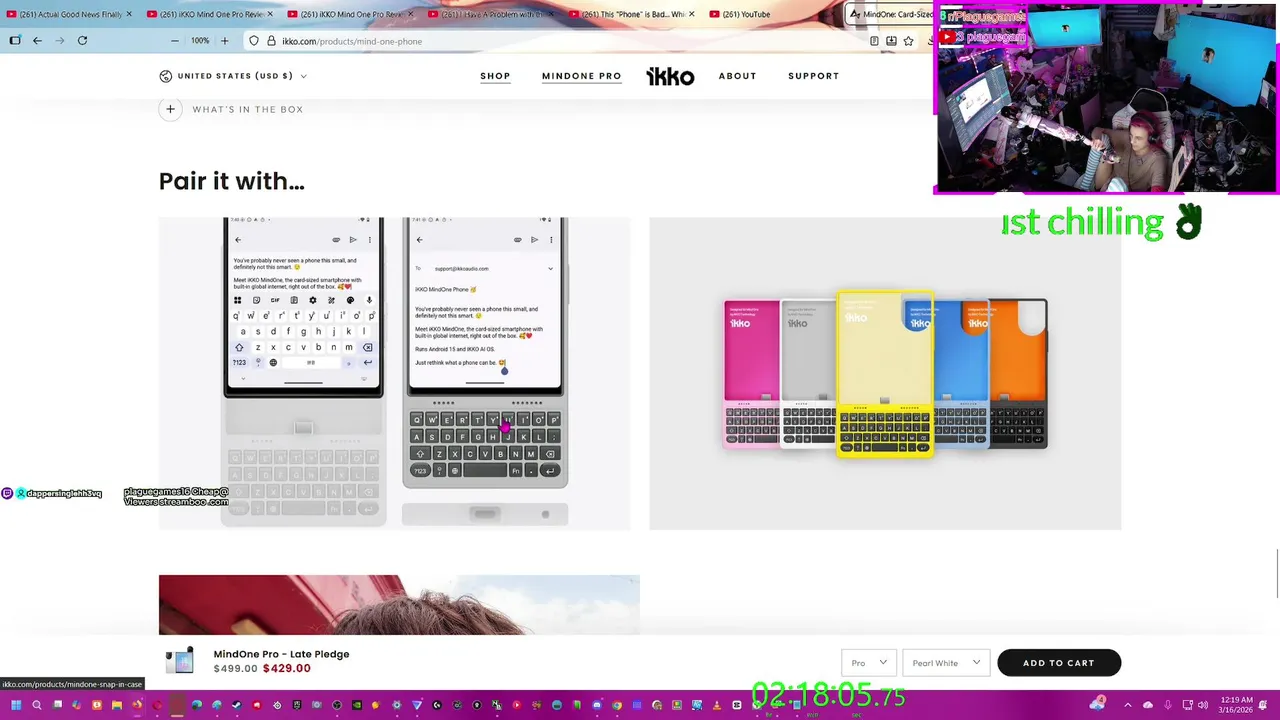This screenshot has height=720, width=1280.
Task: Open Windows taskbar search
Action: click(37, 705)
